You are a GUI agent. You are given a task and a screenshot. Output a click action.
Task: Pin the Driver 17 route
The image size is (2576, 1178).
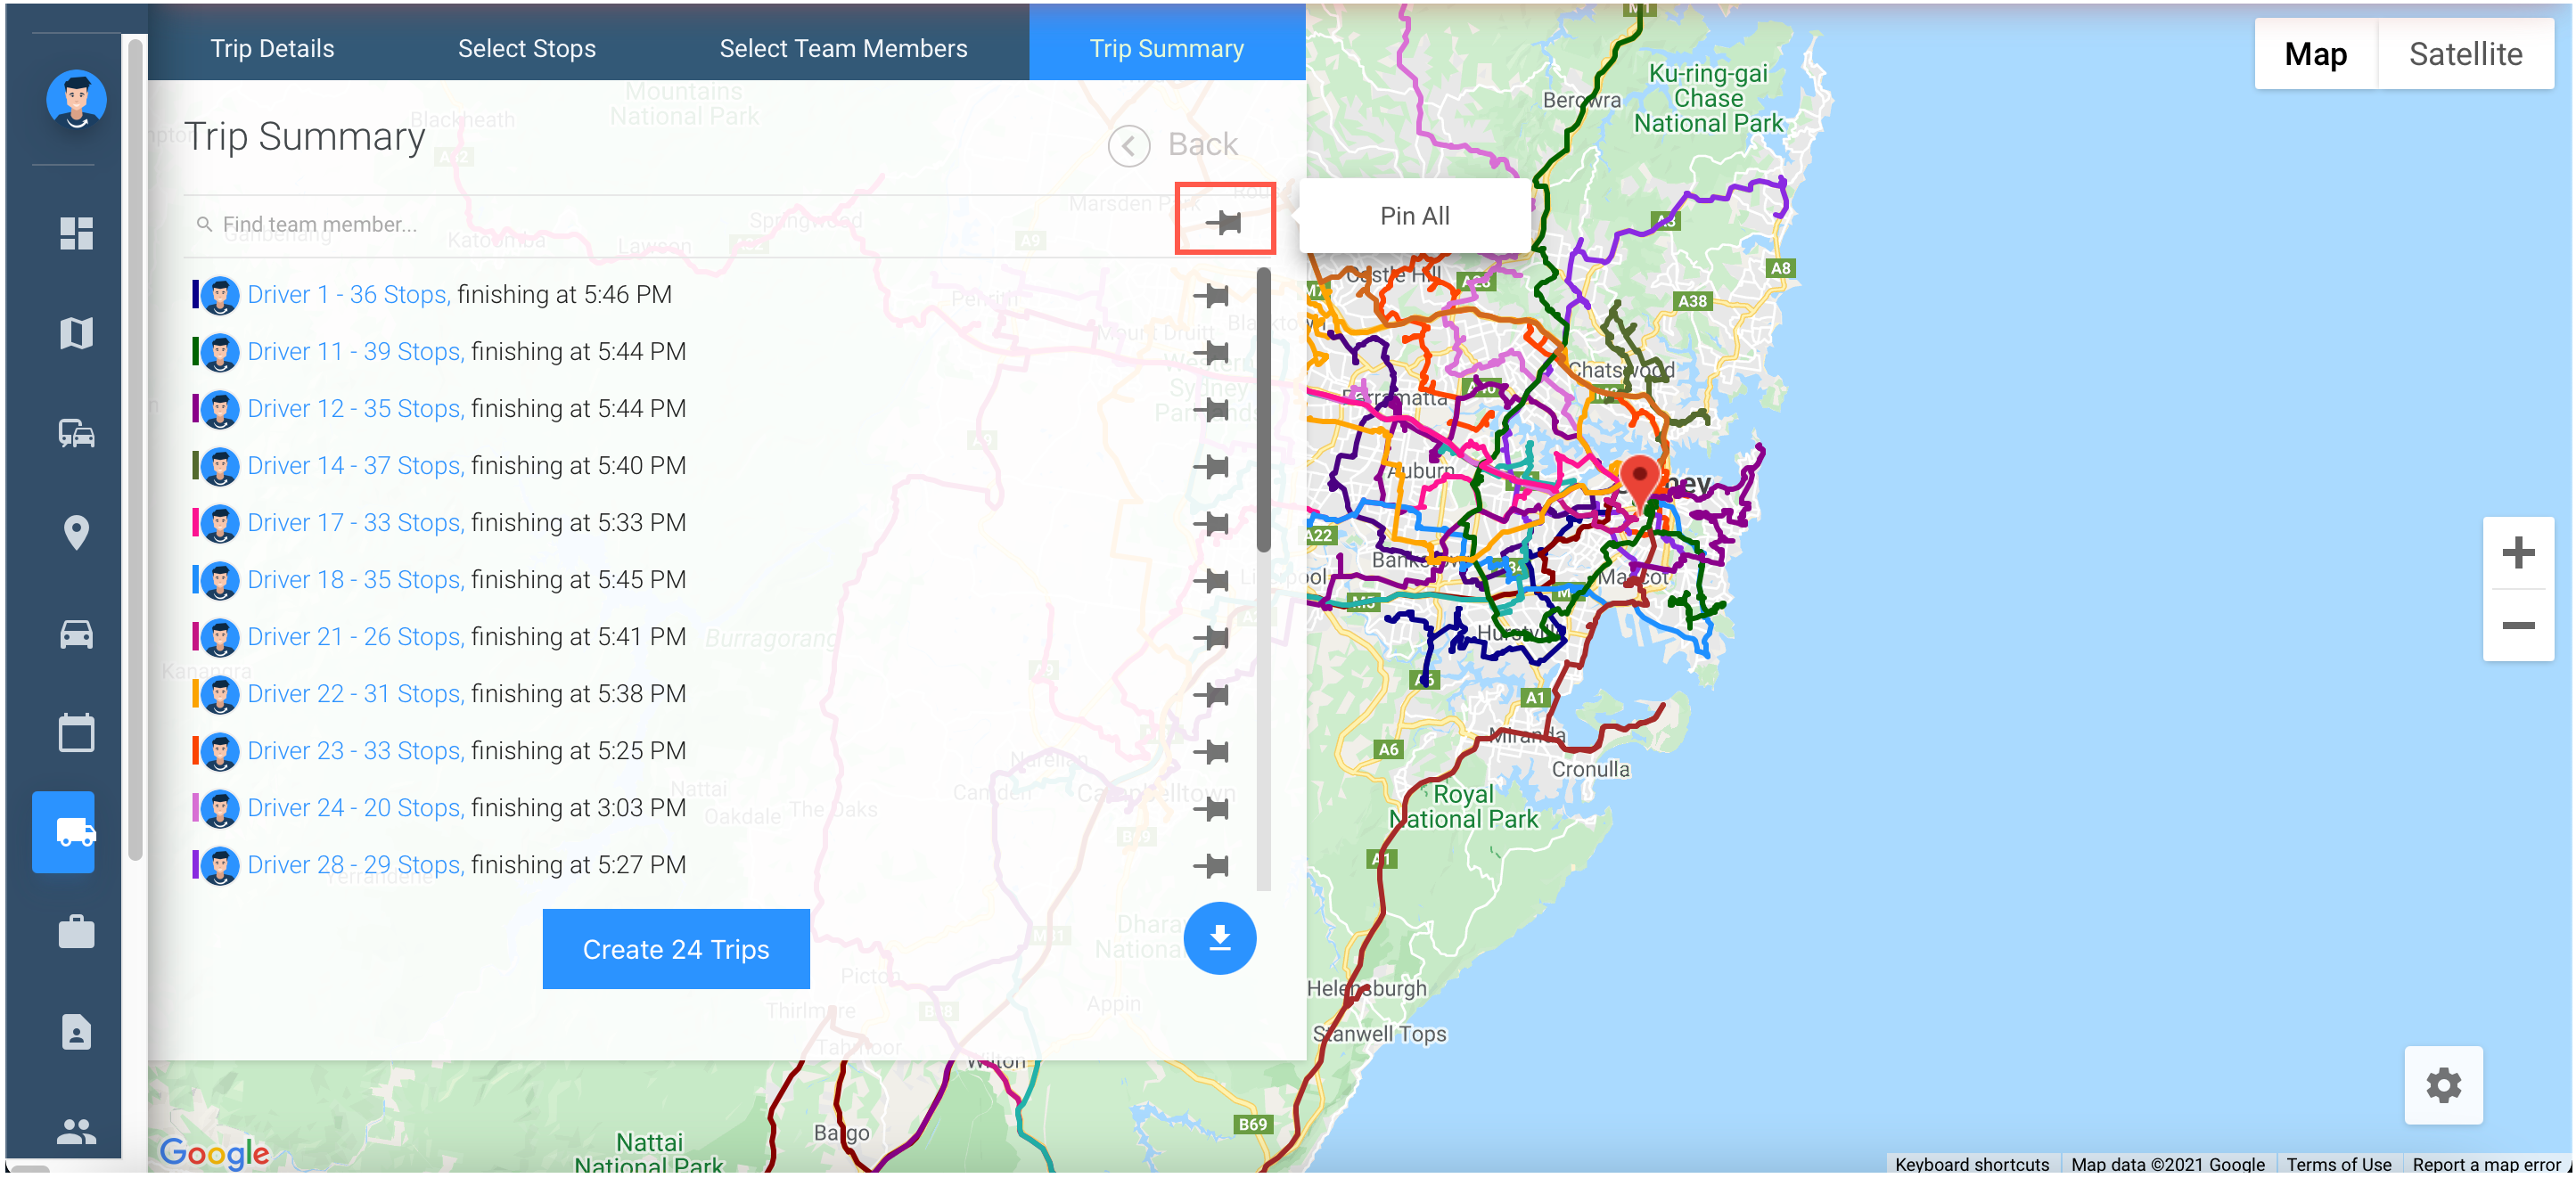[x=1211, y=523]
